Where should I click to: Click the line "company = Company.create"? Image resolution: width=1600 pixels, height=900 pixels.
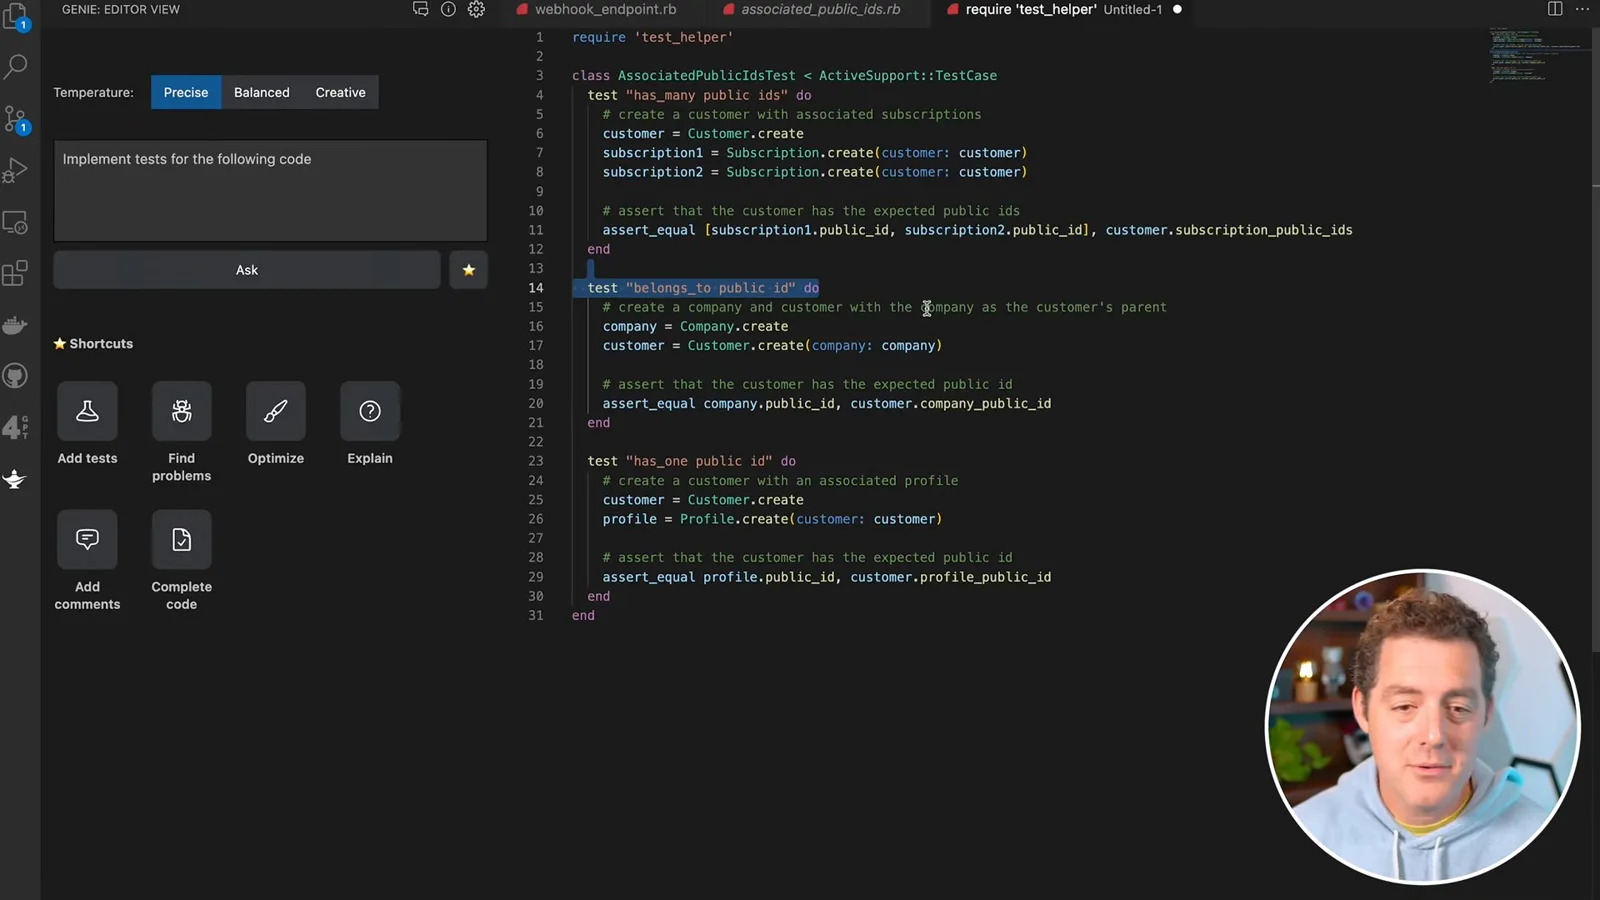click(695, 326)
